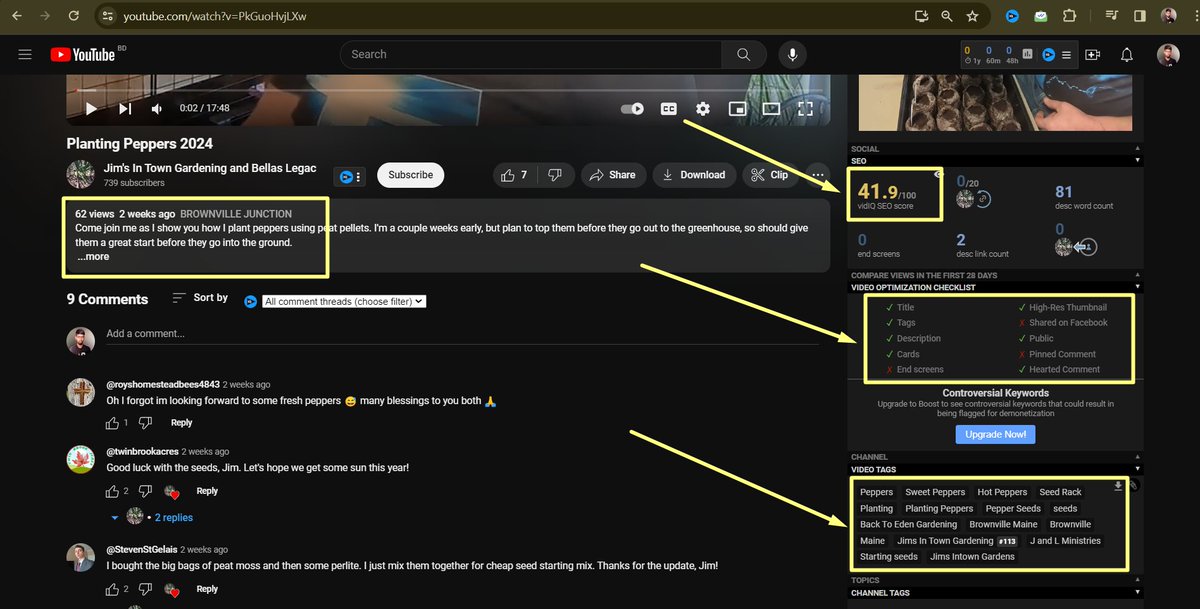Zoom options magnifier in address bar
This screenshot has width=1200, height=609.
(x=946, y=17)
